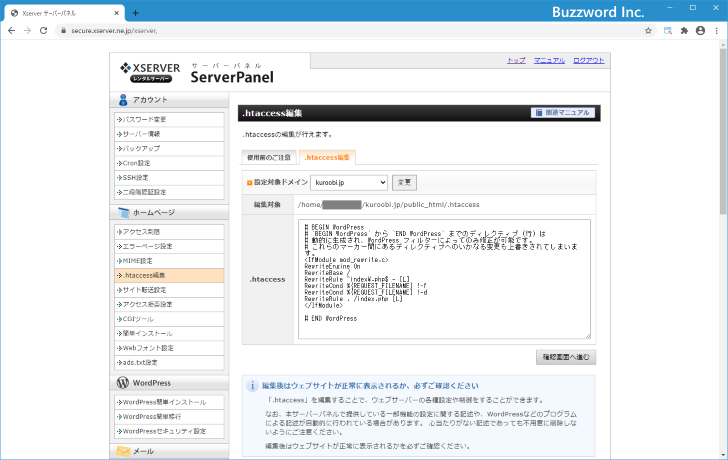The height and width of the screenshot is (460, 728).
Task: Close the Xserver サーバーパネル tab
Action: coord(116,13)
